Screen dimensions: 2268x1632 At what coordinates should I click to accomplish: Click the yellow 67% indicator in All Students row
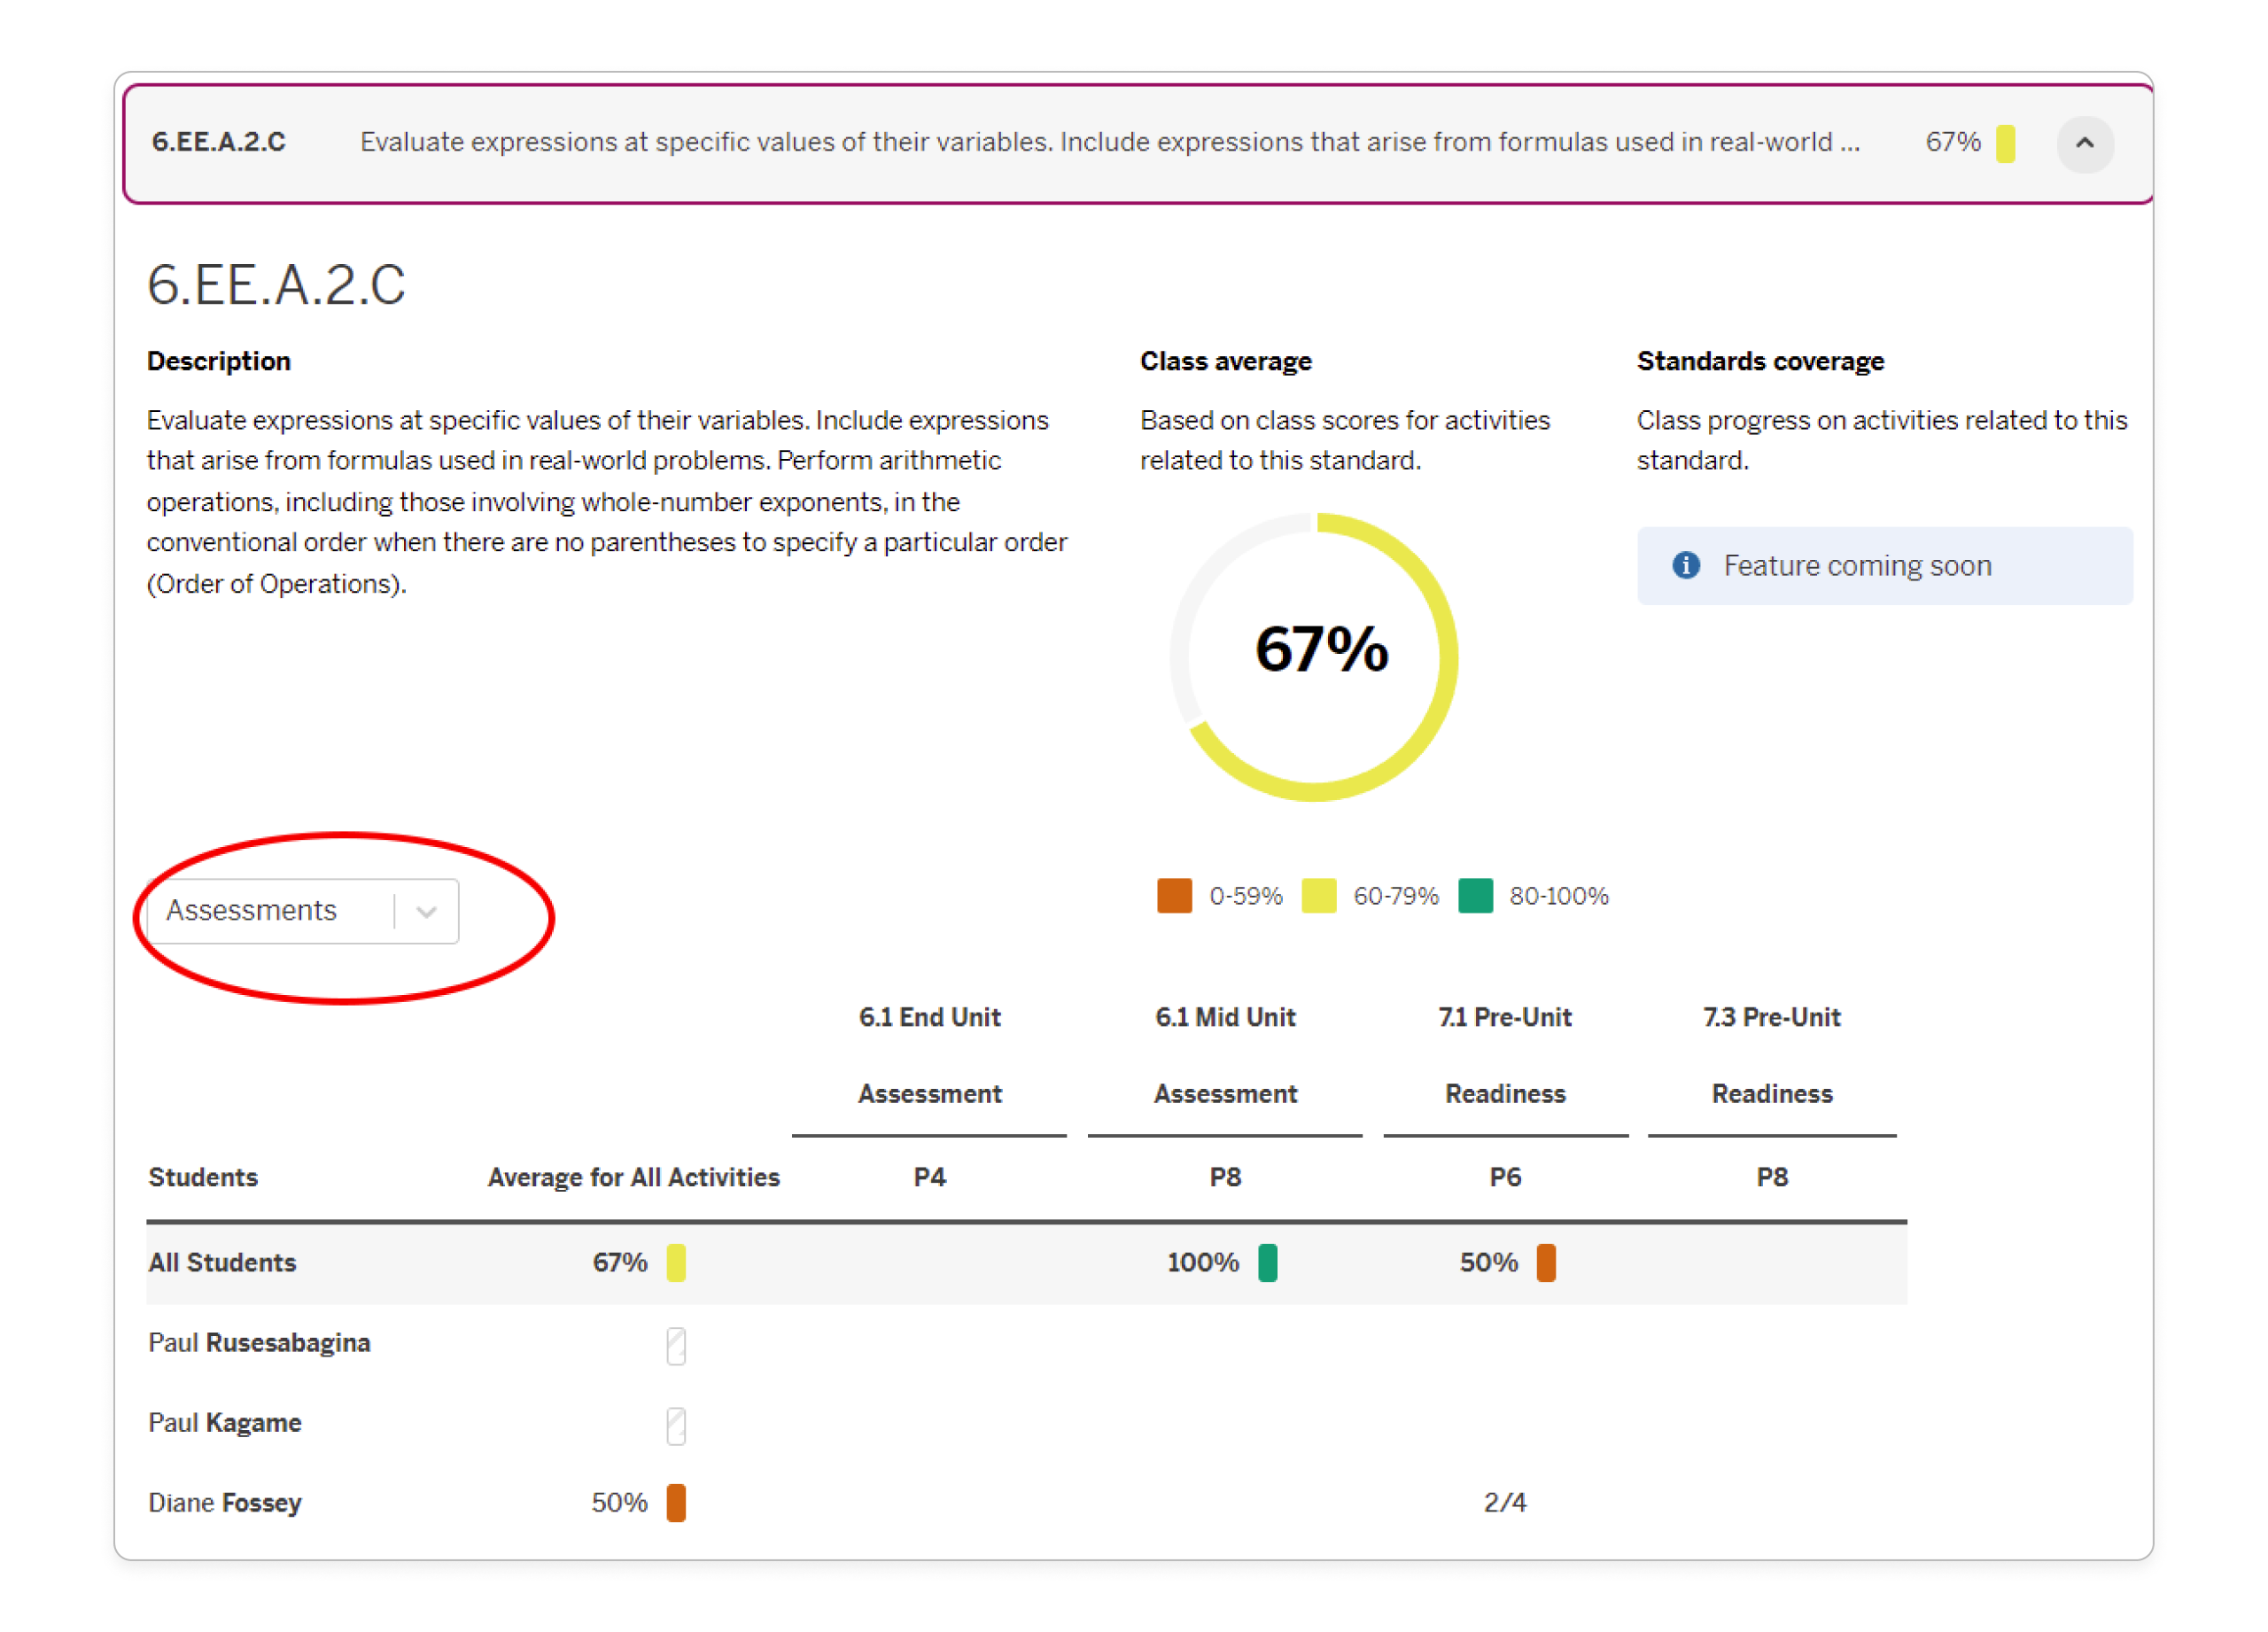676,1262
